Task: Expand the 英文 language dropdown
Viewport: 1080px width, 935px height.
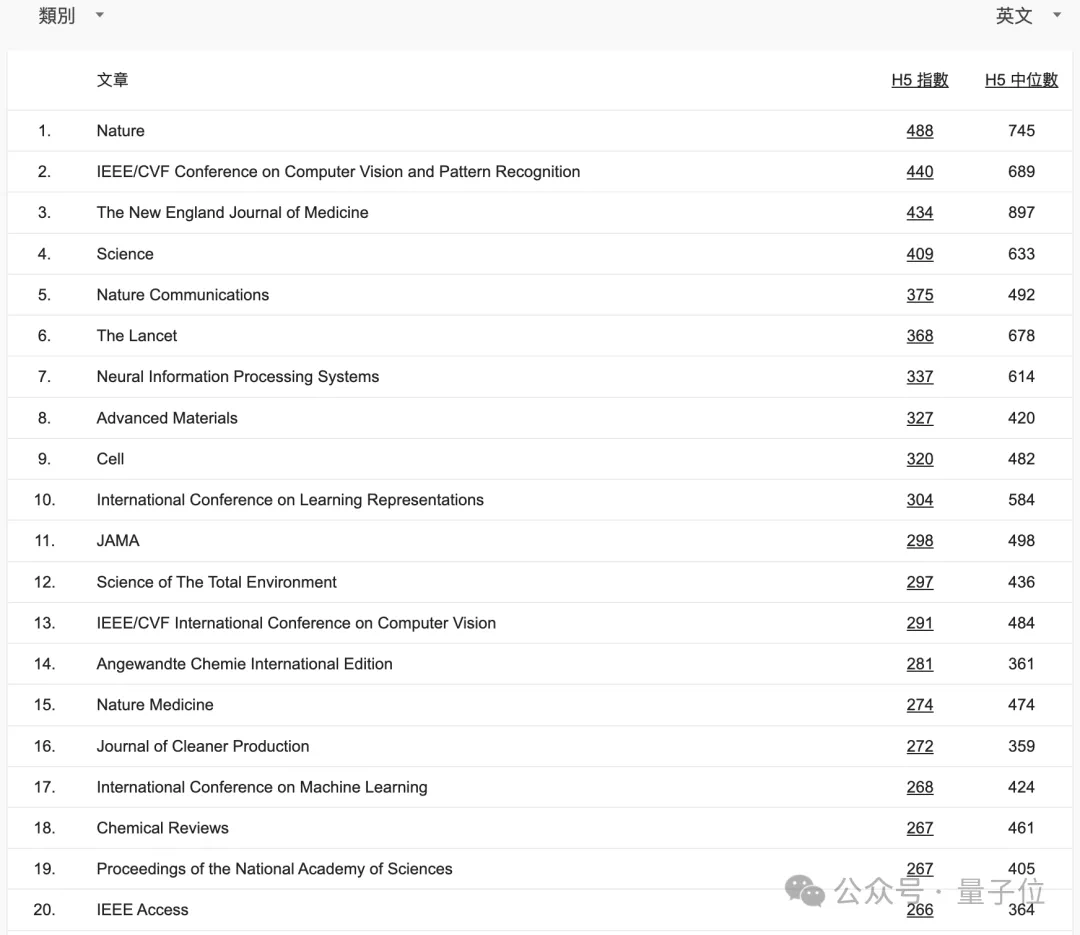Action: point(1028,15)
